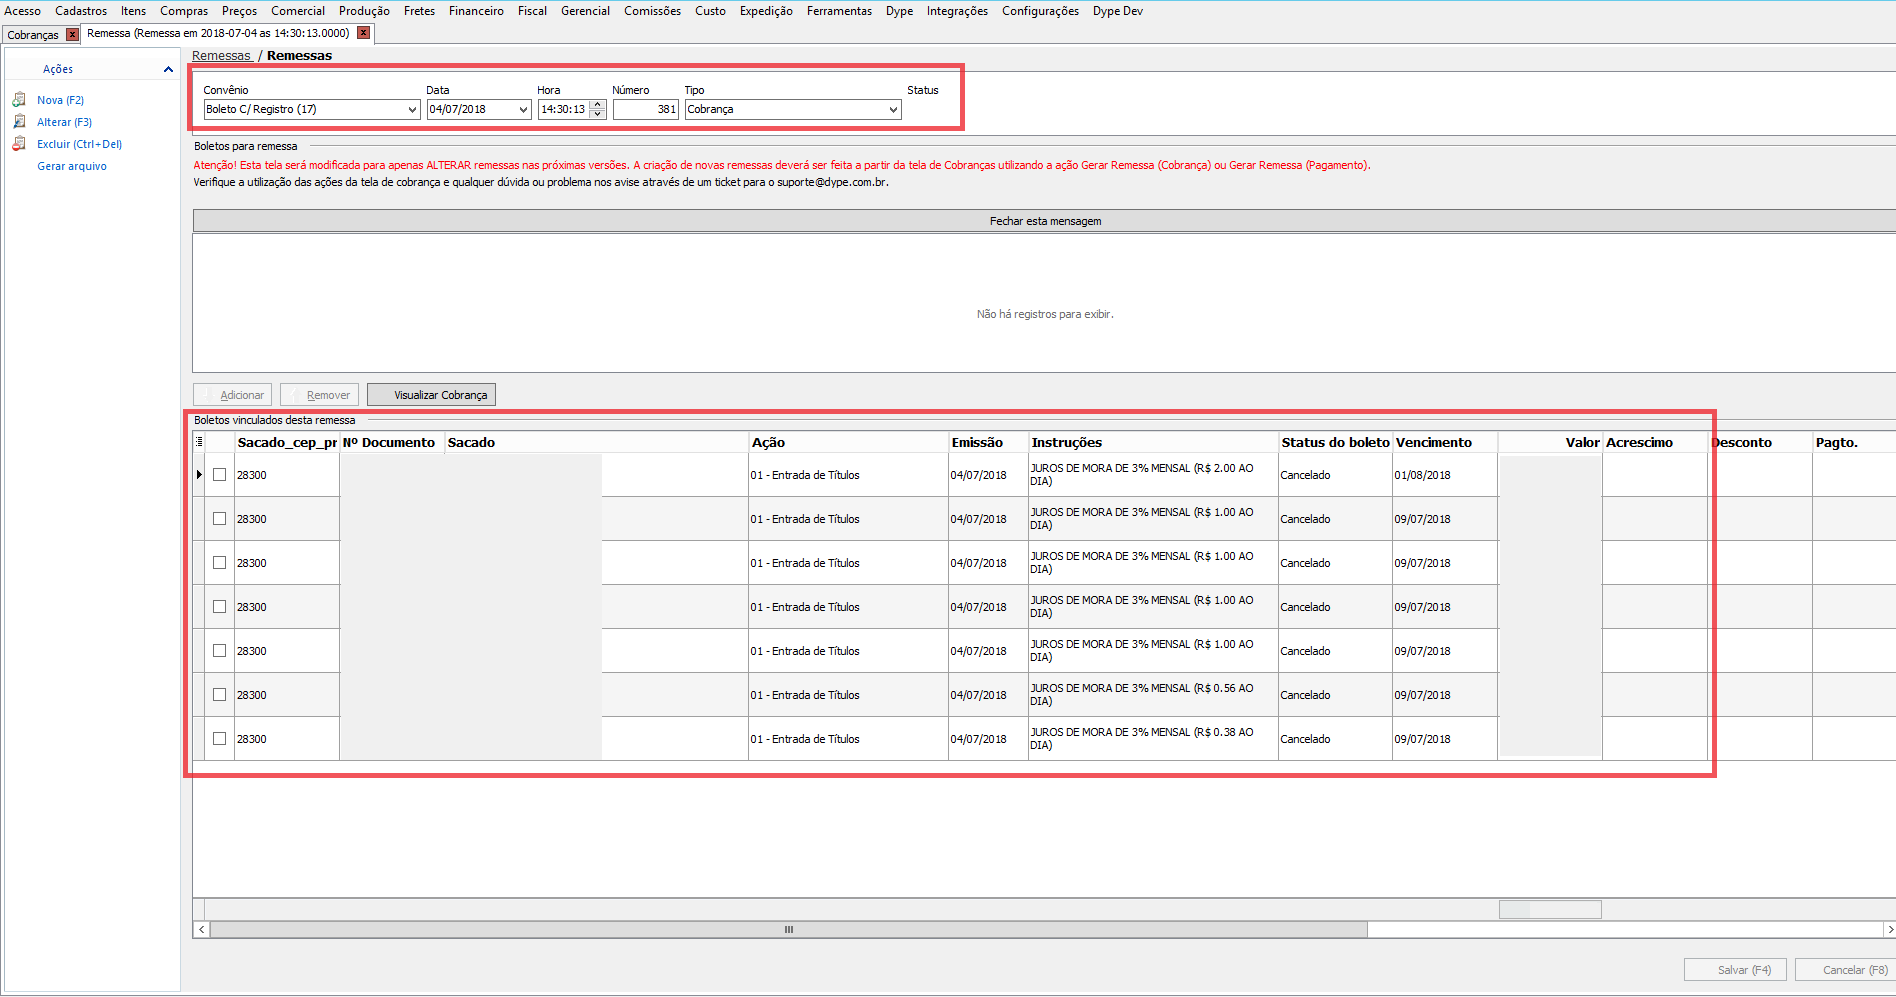Click the Nova (F2) action link
This screenshot has height=997, width=1896.
coord(60,100)
